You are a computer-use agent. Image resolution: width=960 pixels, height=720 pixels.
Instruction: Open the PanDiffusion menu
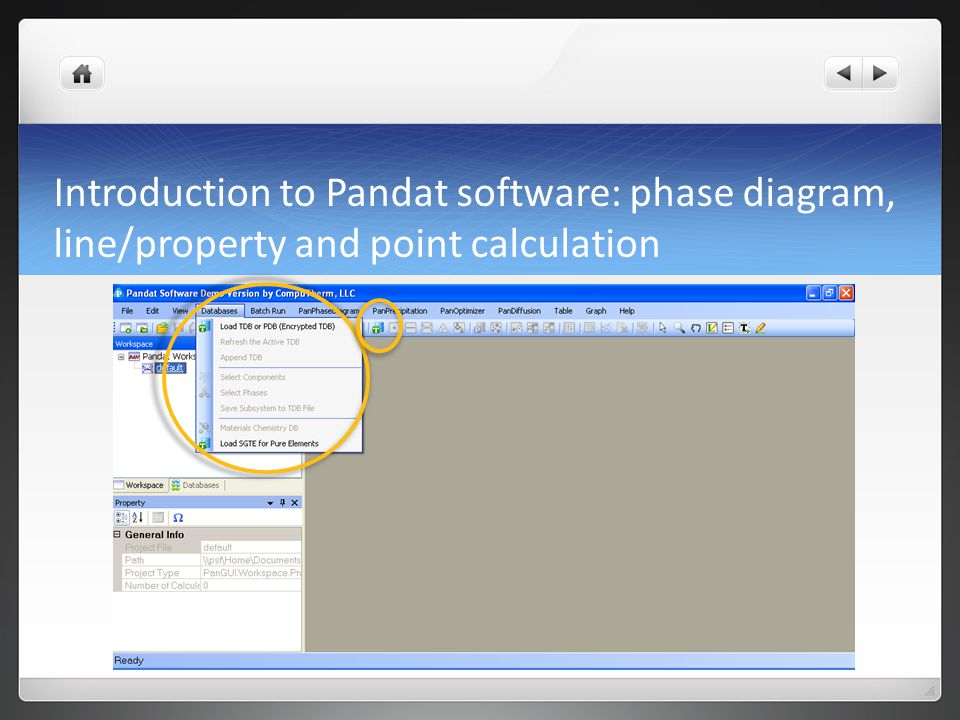click(x=519, y=311)
